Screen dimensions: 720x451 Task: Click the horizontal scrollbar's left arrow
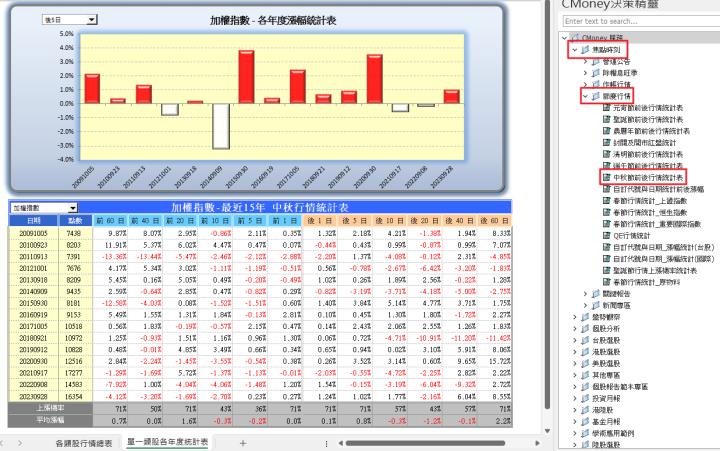click(340, 443)
